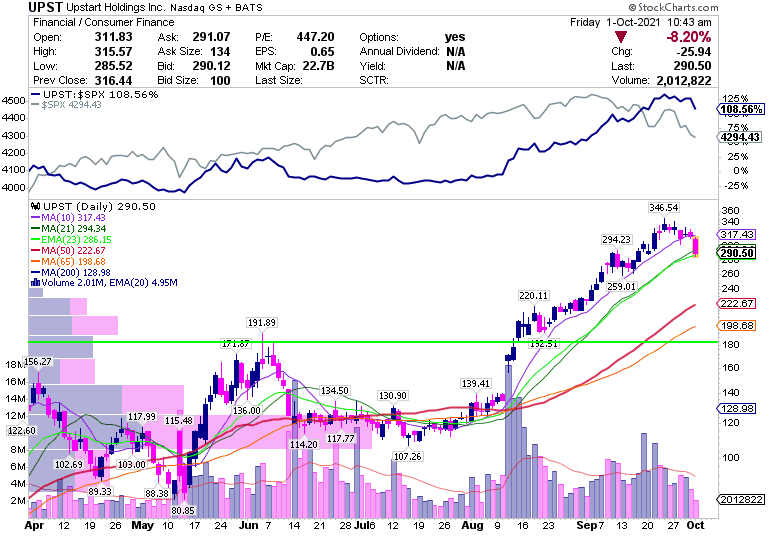The height and width of the screenshot is (537, 773).
Task: Click the 128.98 MA(200) axis tag
Action: coord(737,408)
